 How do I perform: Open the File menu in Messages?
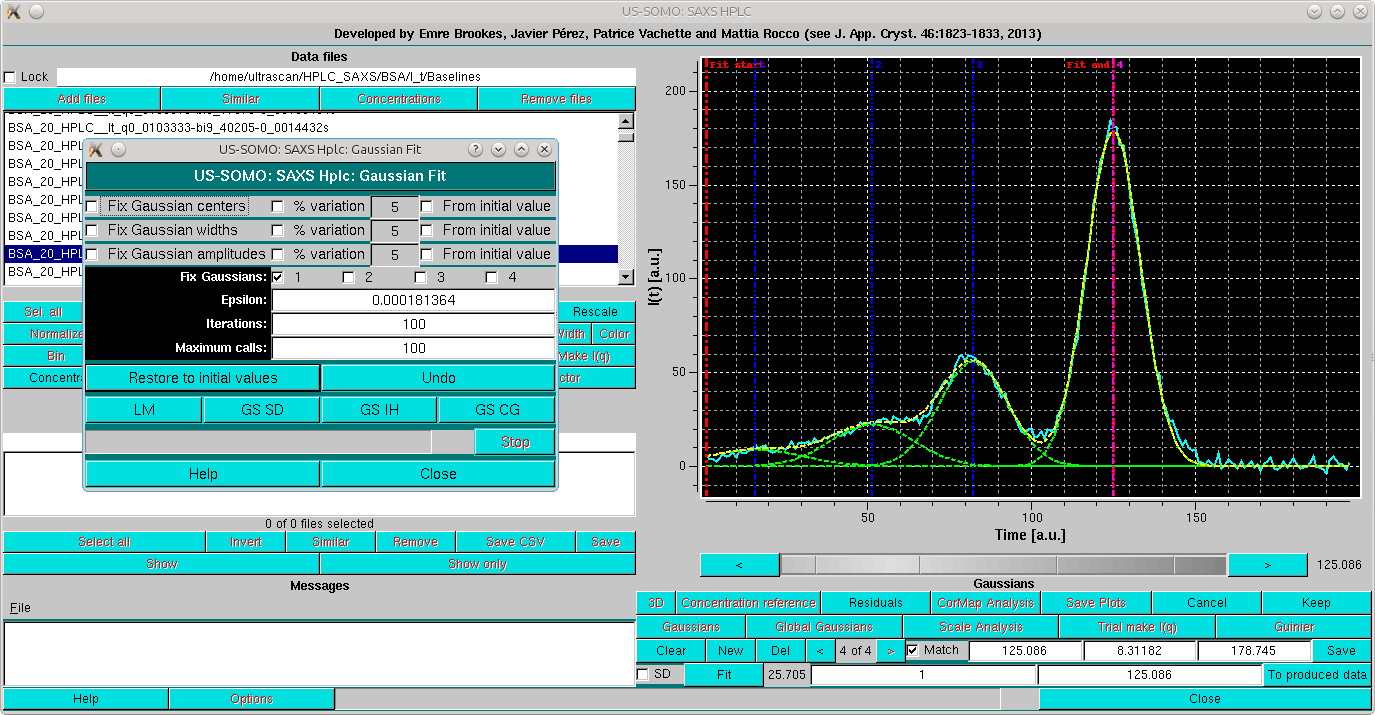pos(20,608)
